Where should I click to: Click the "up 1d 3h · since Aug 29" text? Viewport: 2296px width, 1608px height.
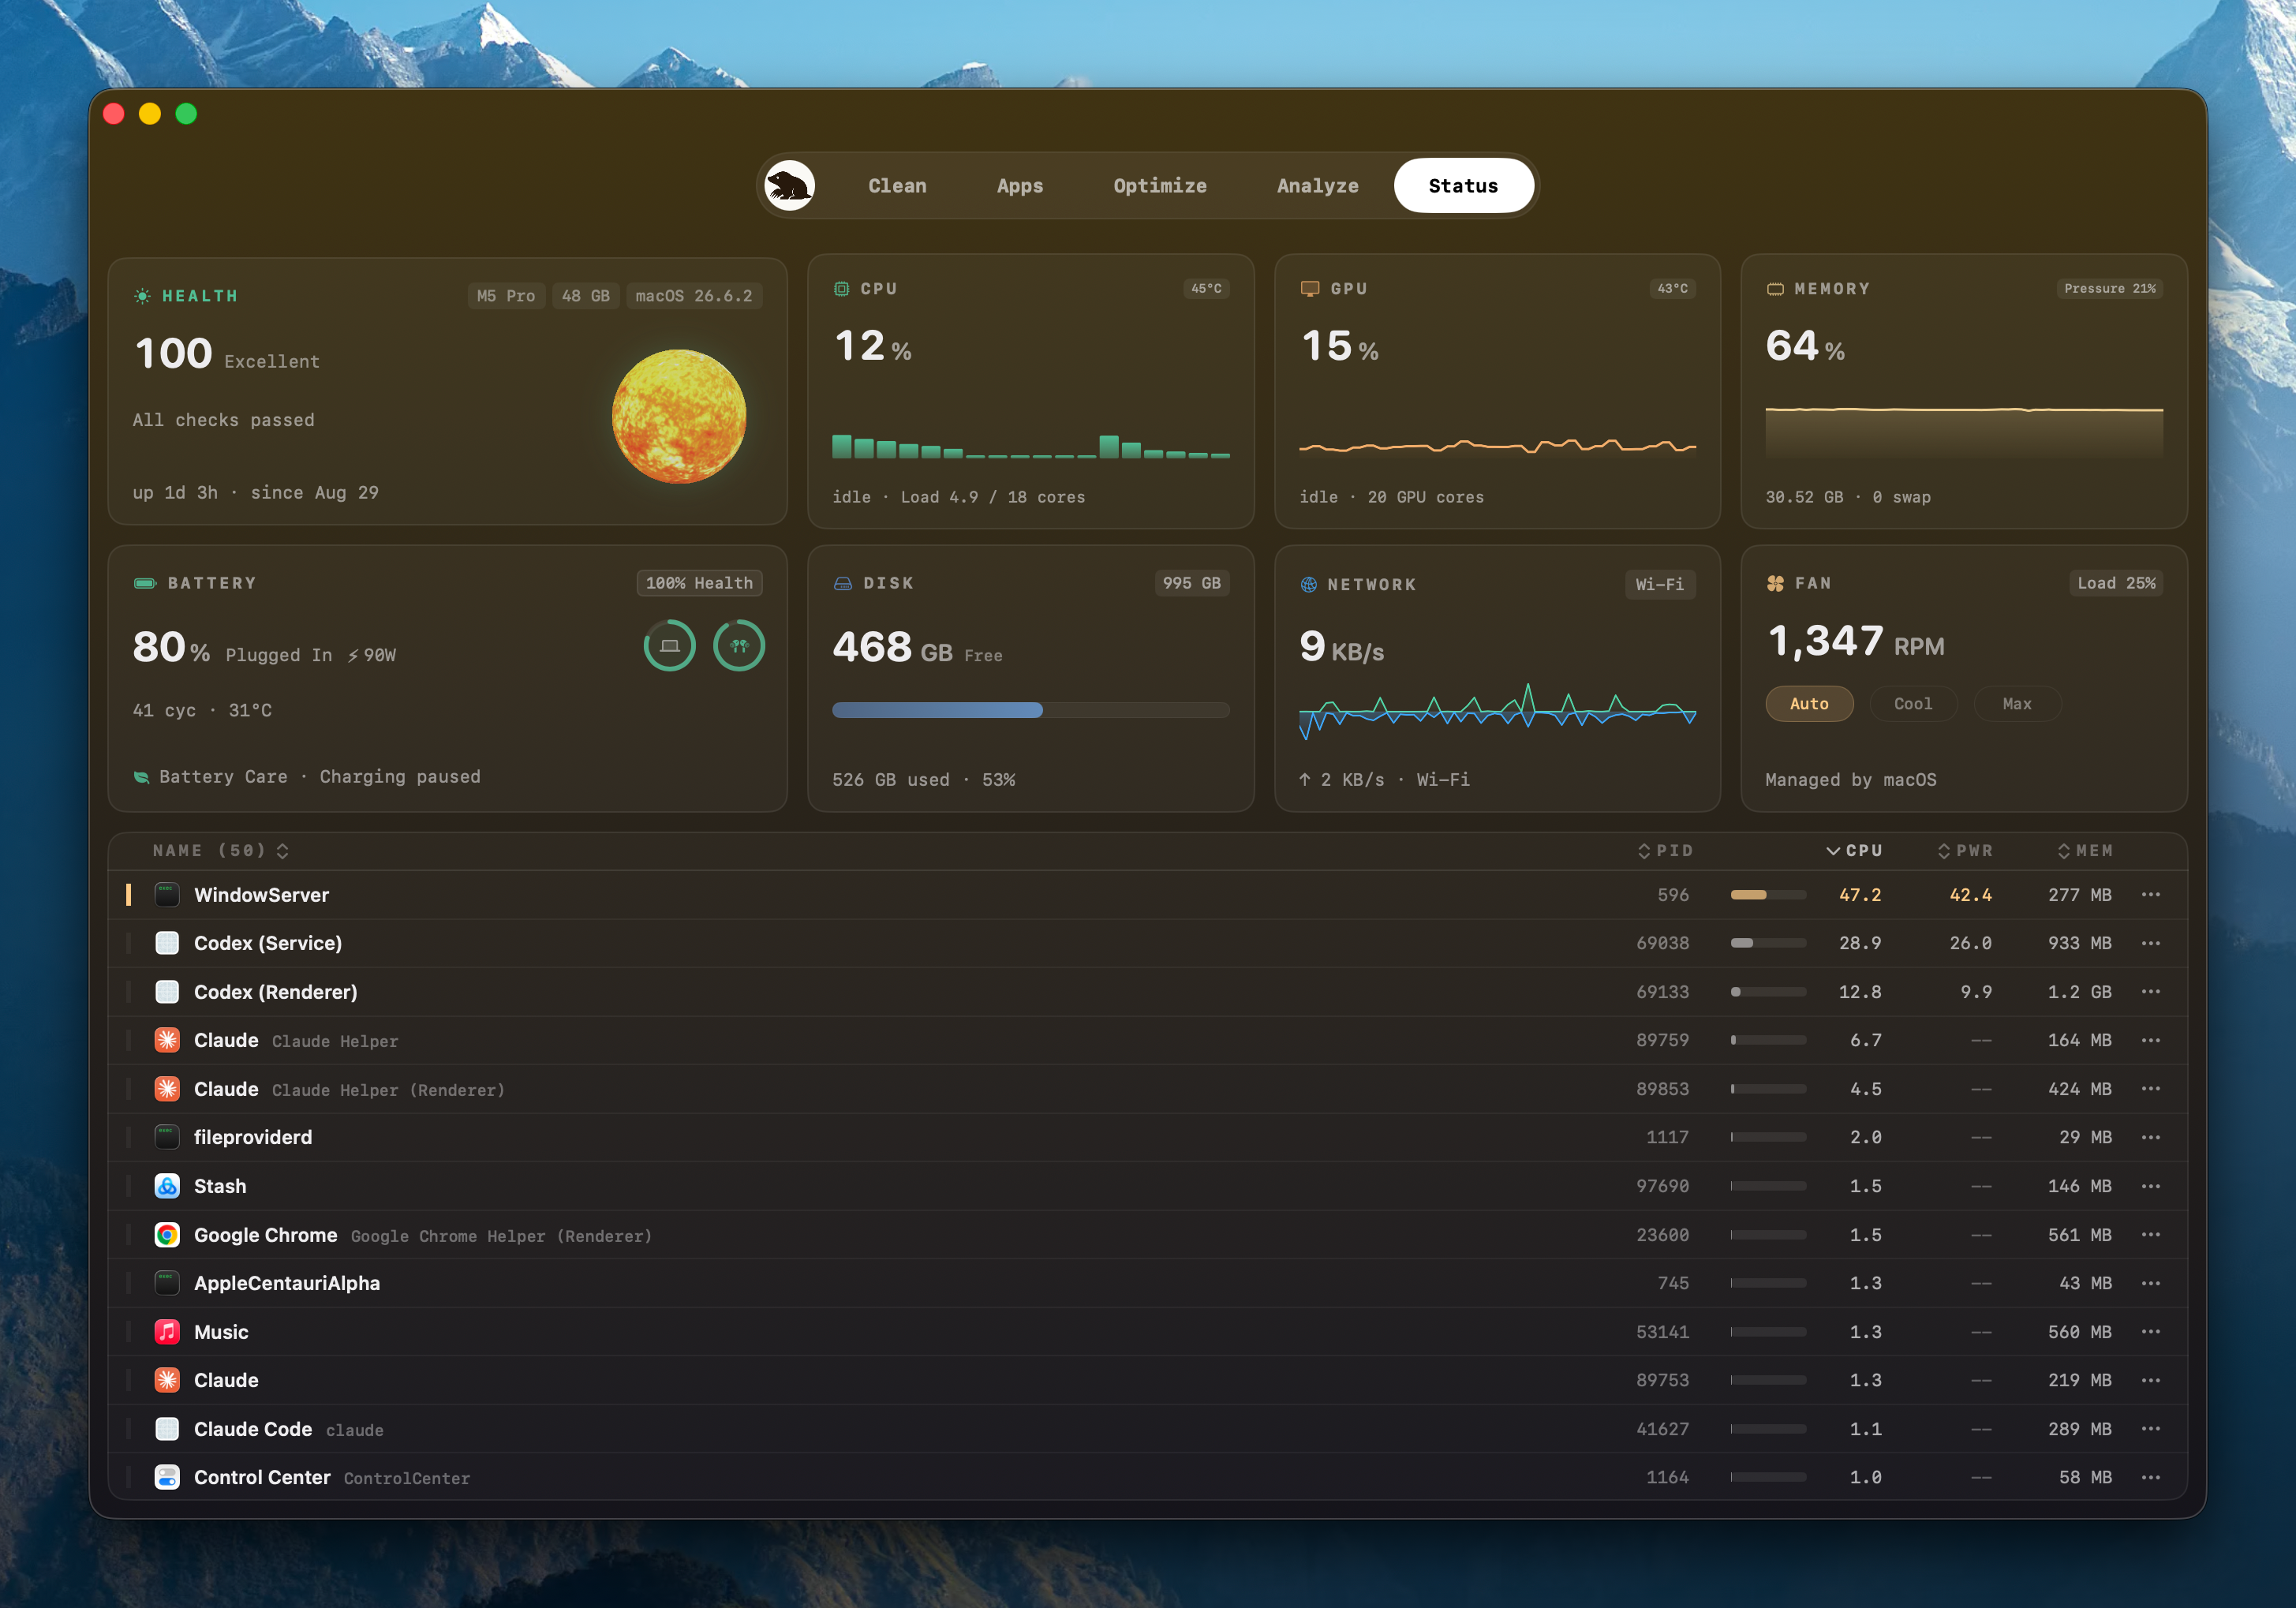pyautogui.click(x=256, y=493)
